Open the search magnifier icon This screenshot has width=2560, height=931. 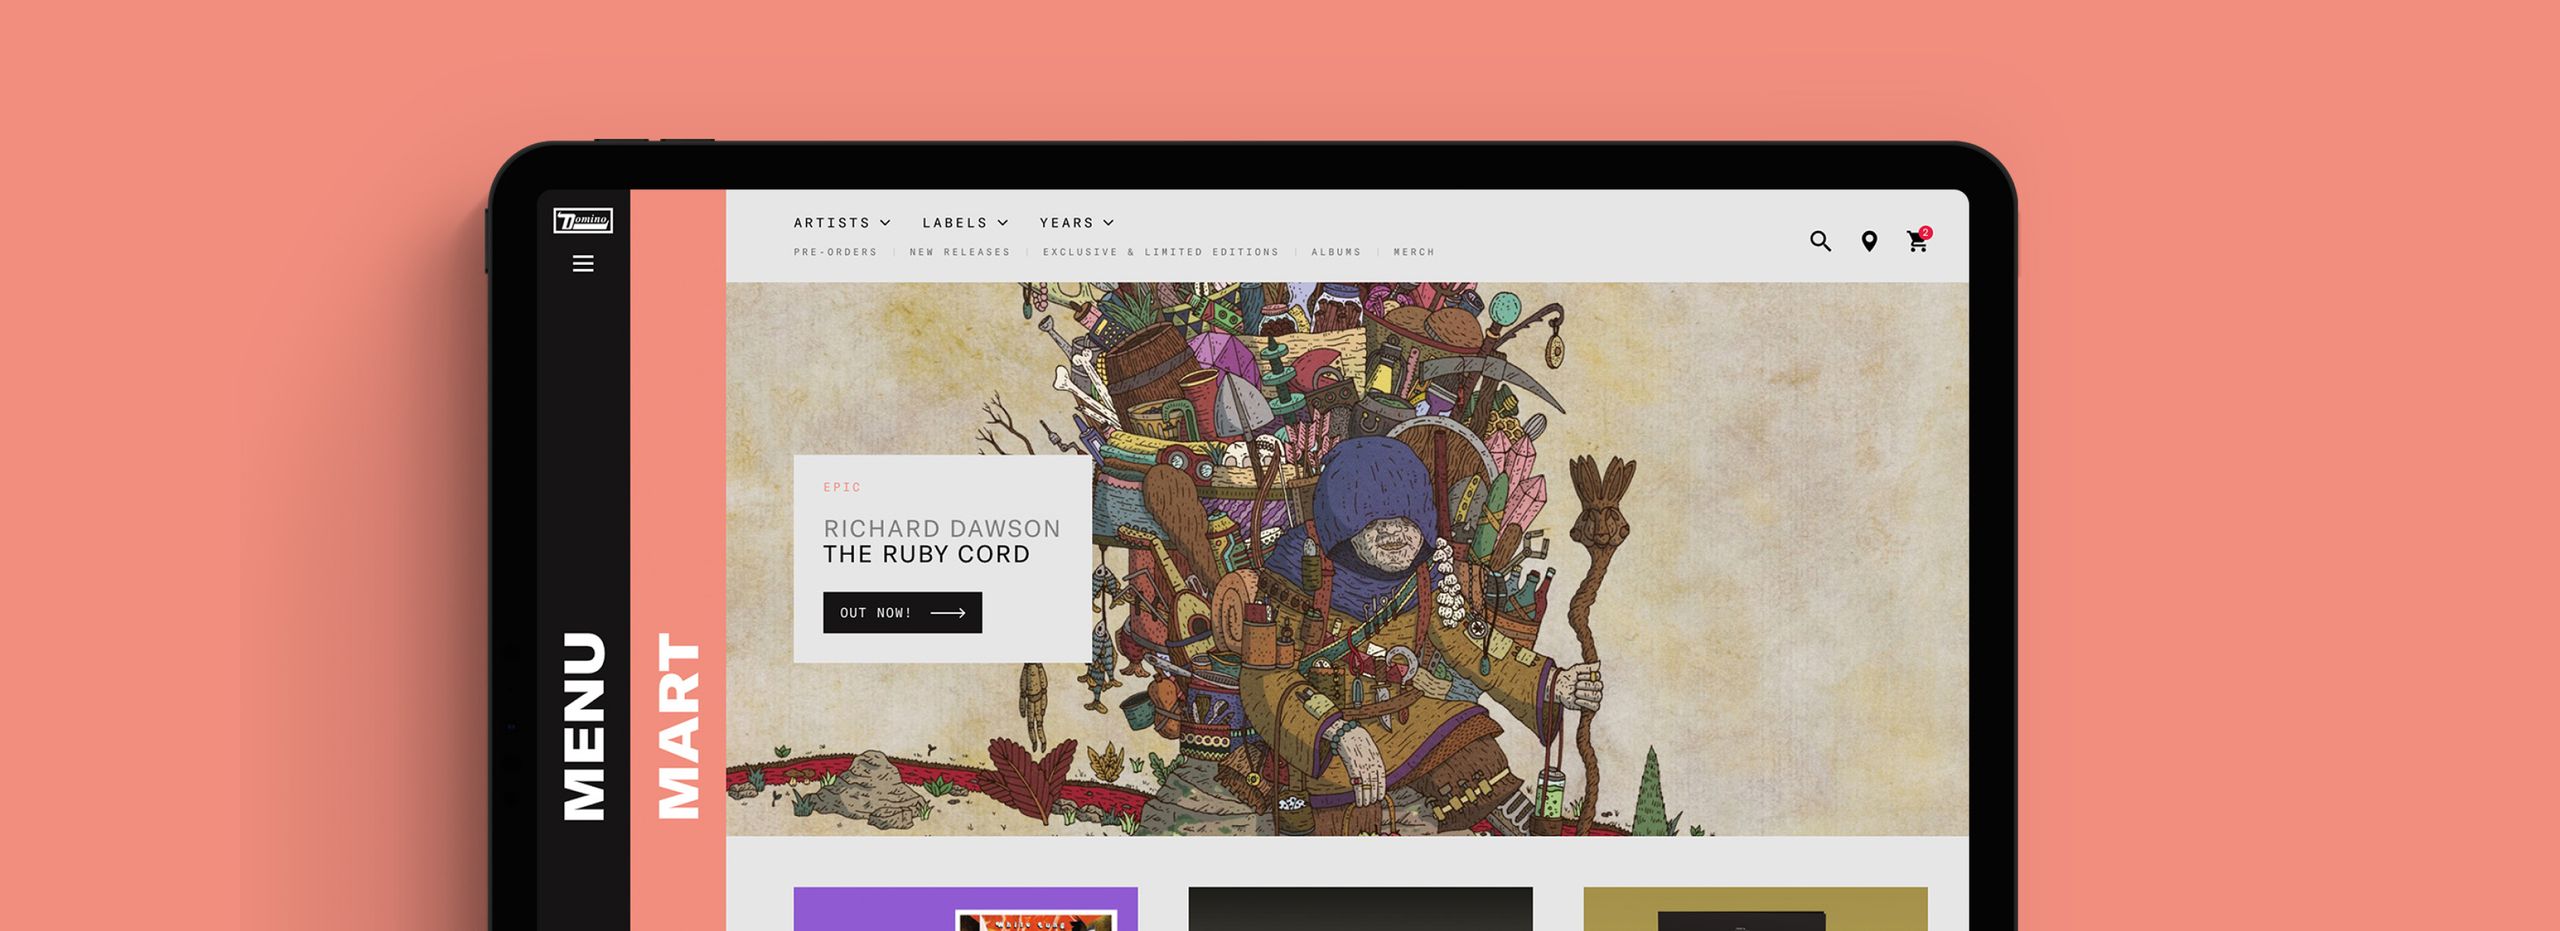click(x=1820, y=241)
